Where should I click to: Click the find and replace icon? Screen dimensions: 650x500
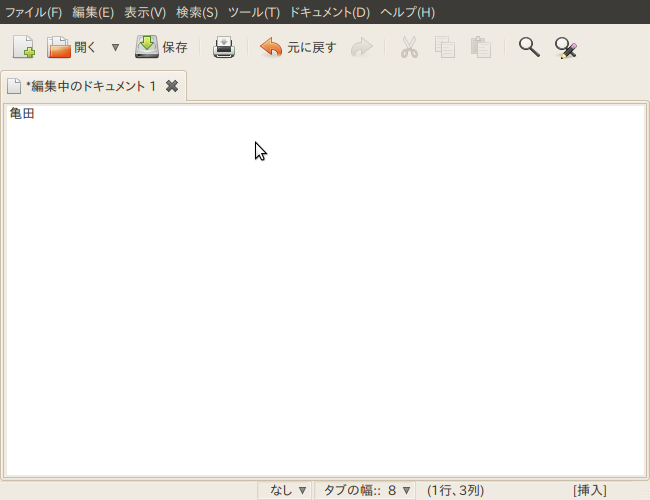pyautogui.click(x=566, y=47)
